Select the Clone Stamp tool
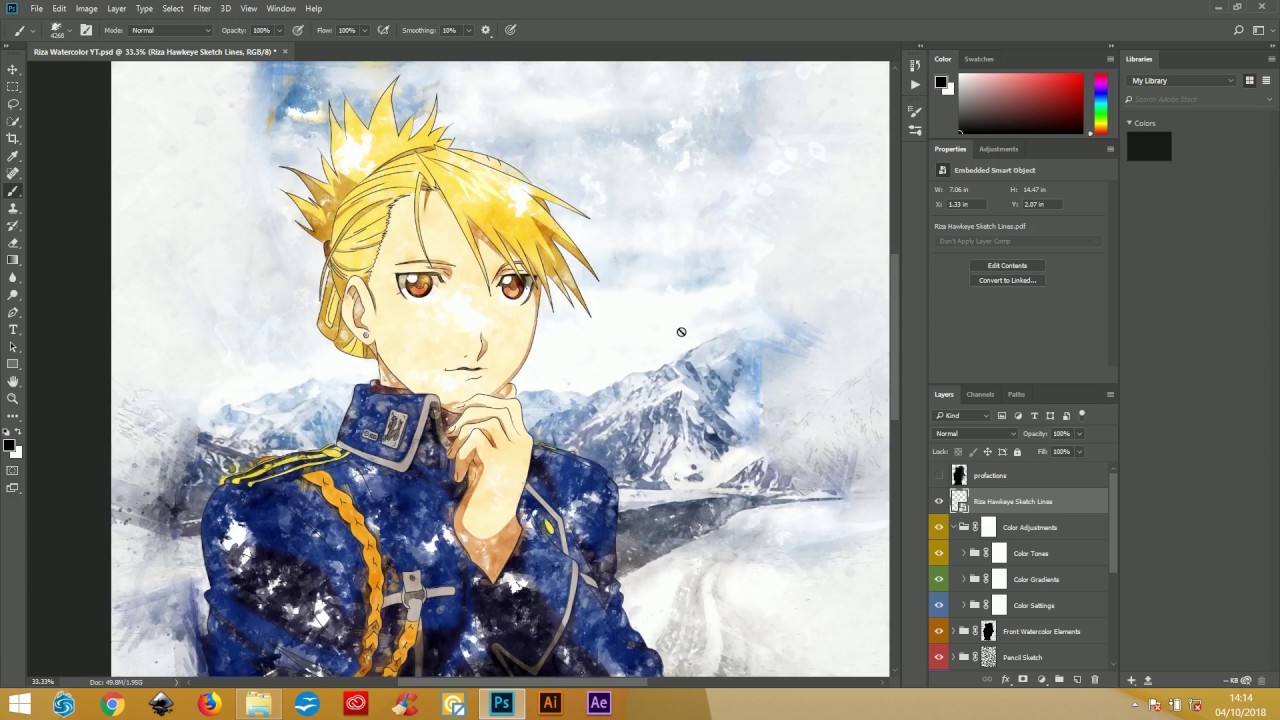 (13, 208)
